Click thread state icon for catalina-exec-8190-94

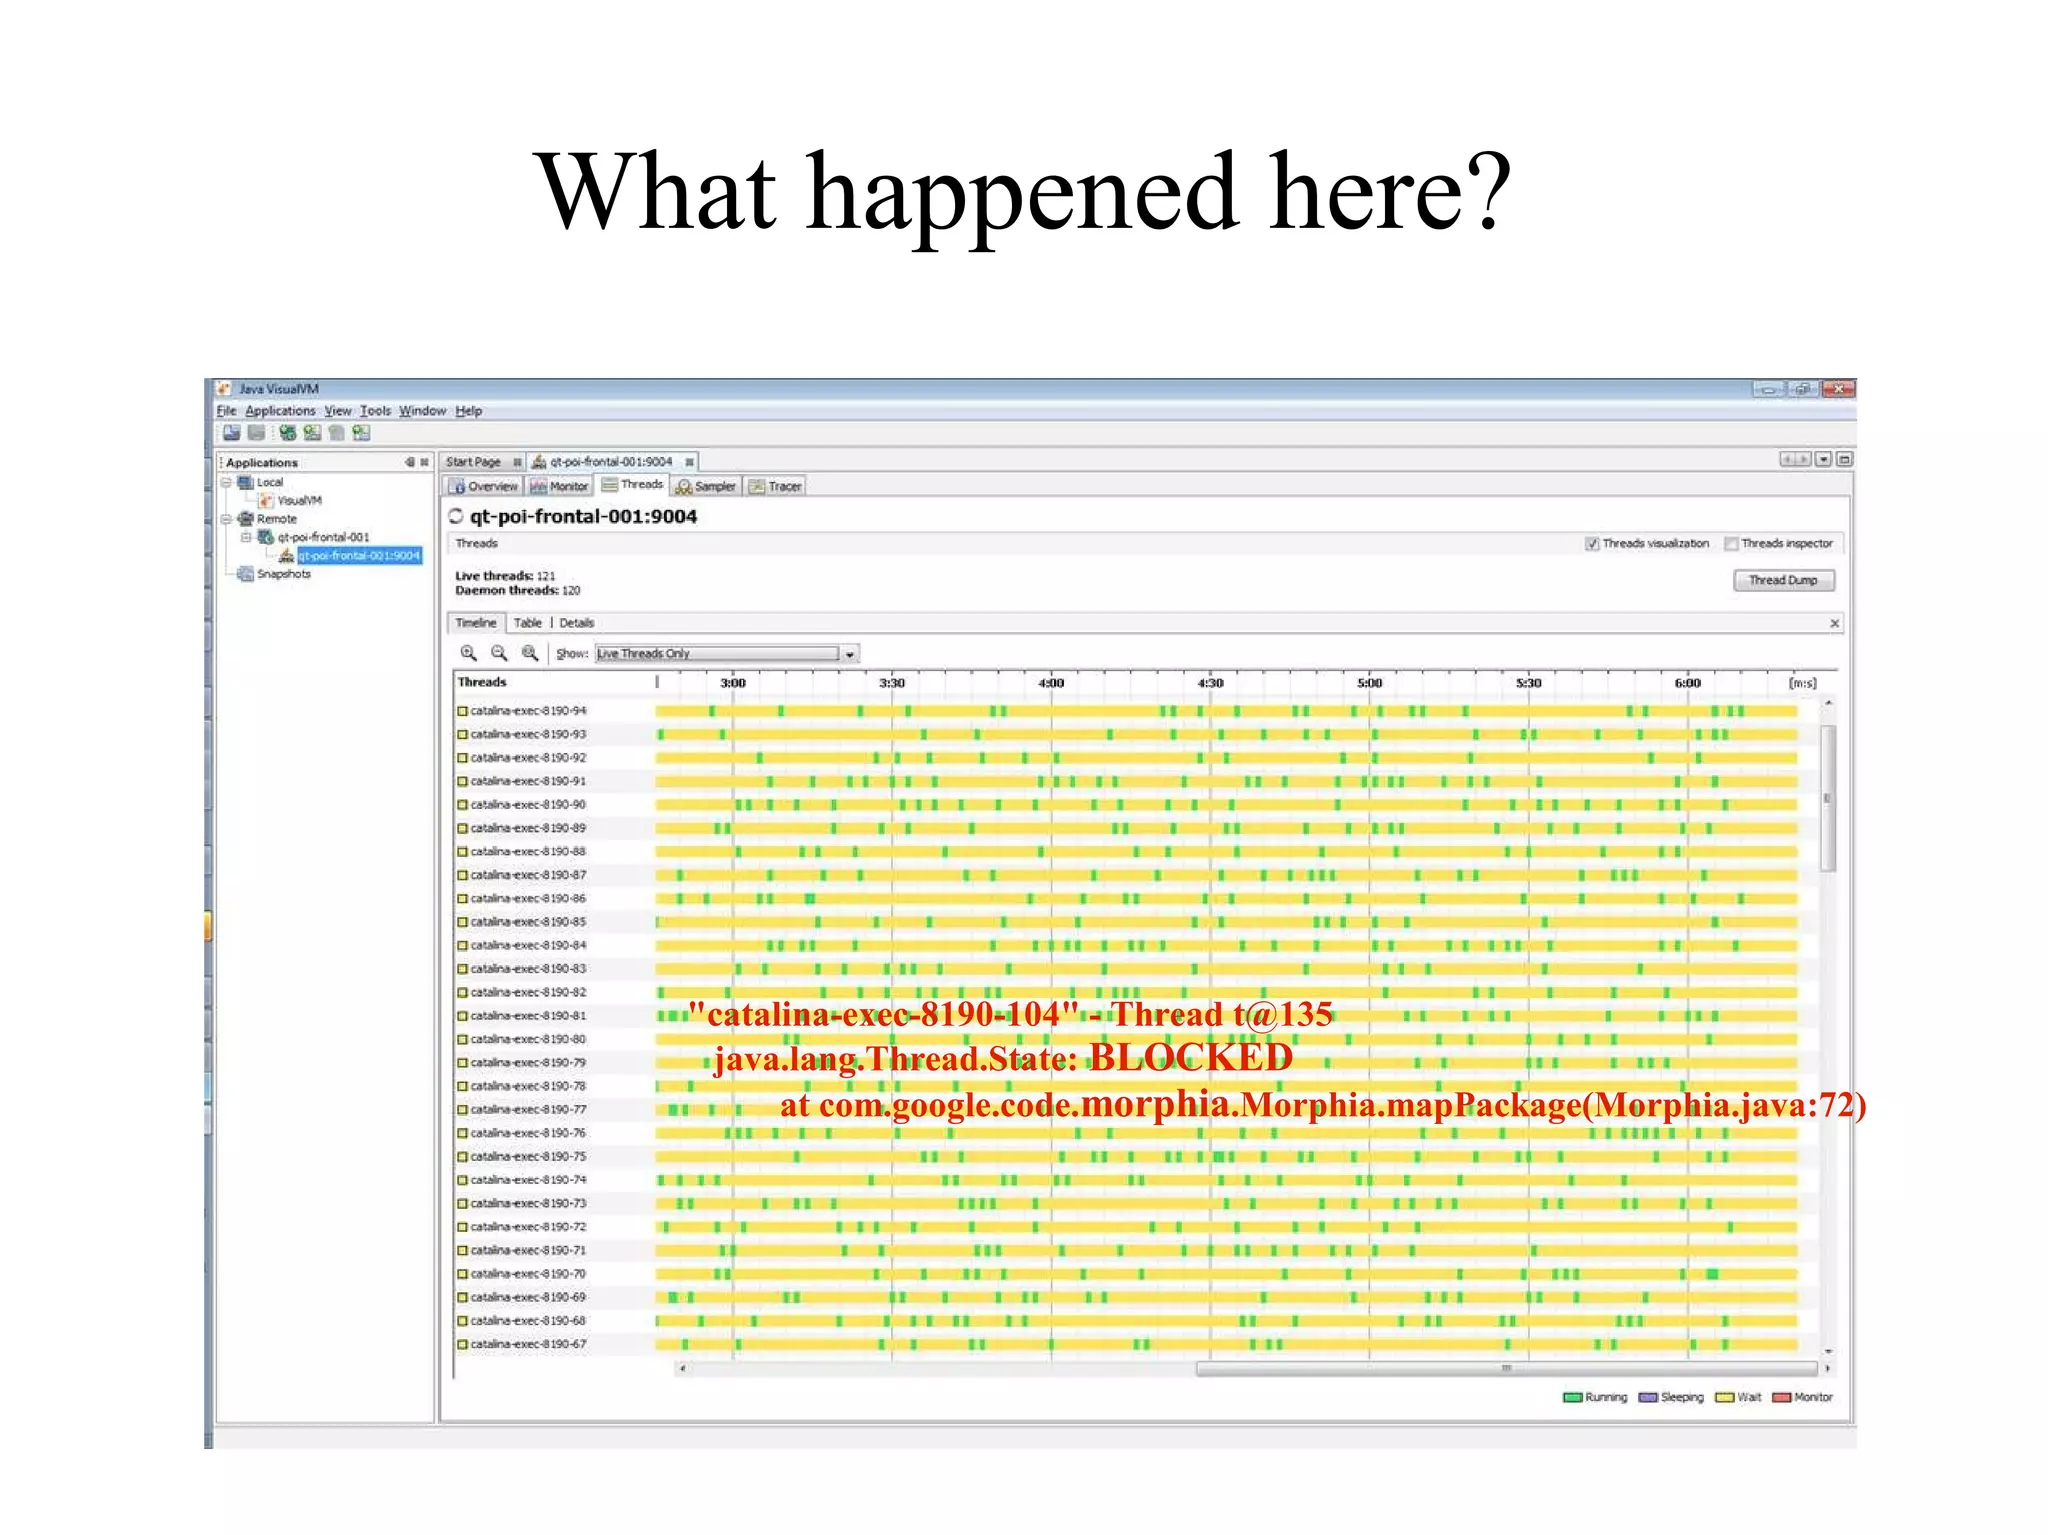tap(463, 711)
